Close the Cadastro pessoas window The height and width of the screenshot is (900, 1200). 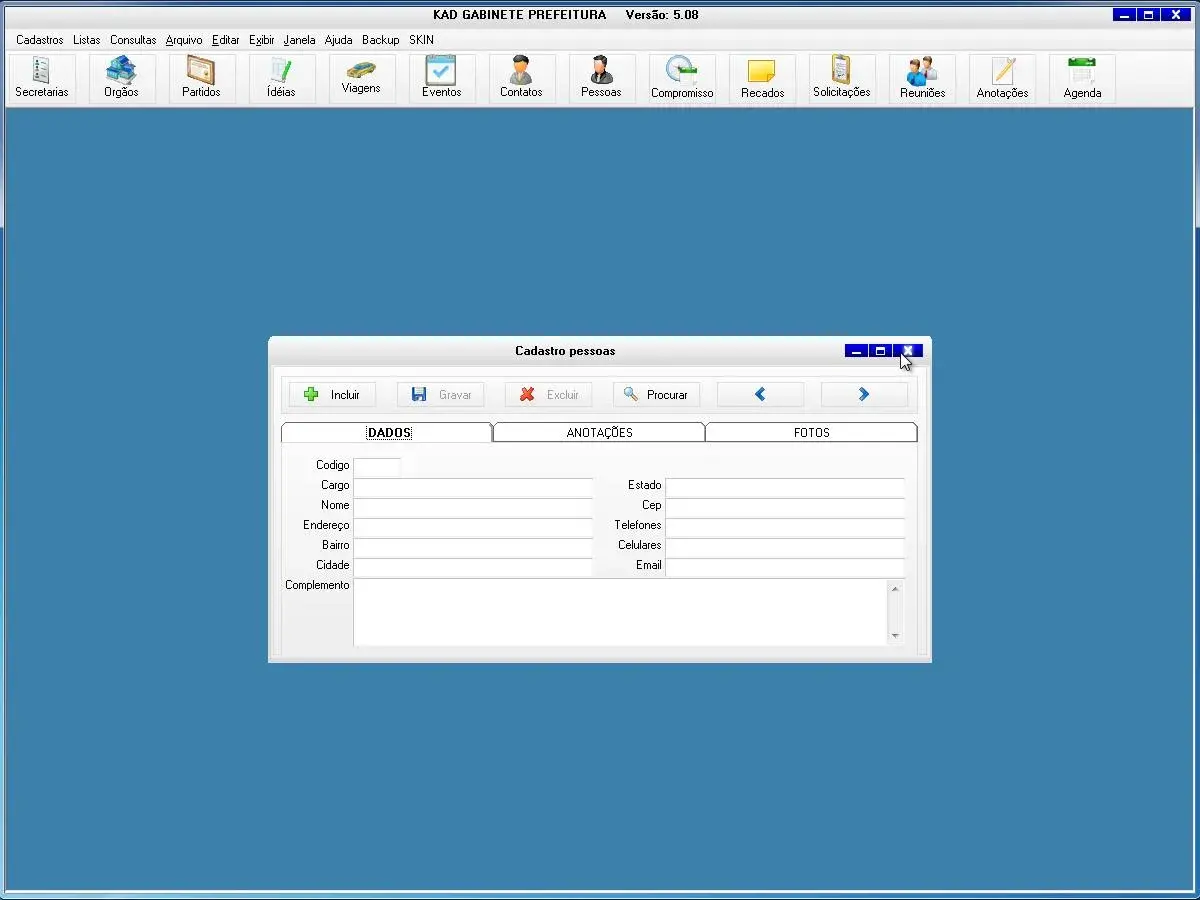pos(907,351)
